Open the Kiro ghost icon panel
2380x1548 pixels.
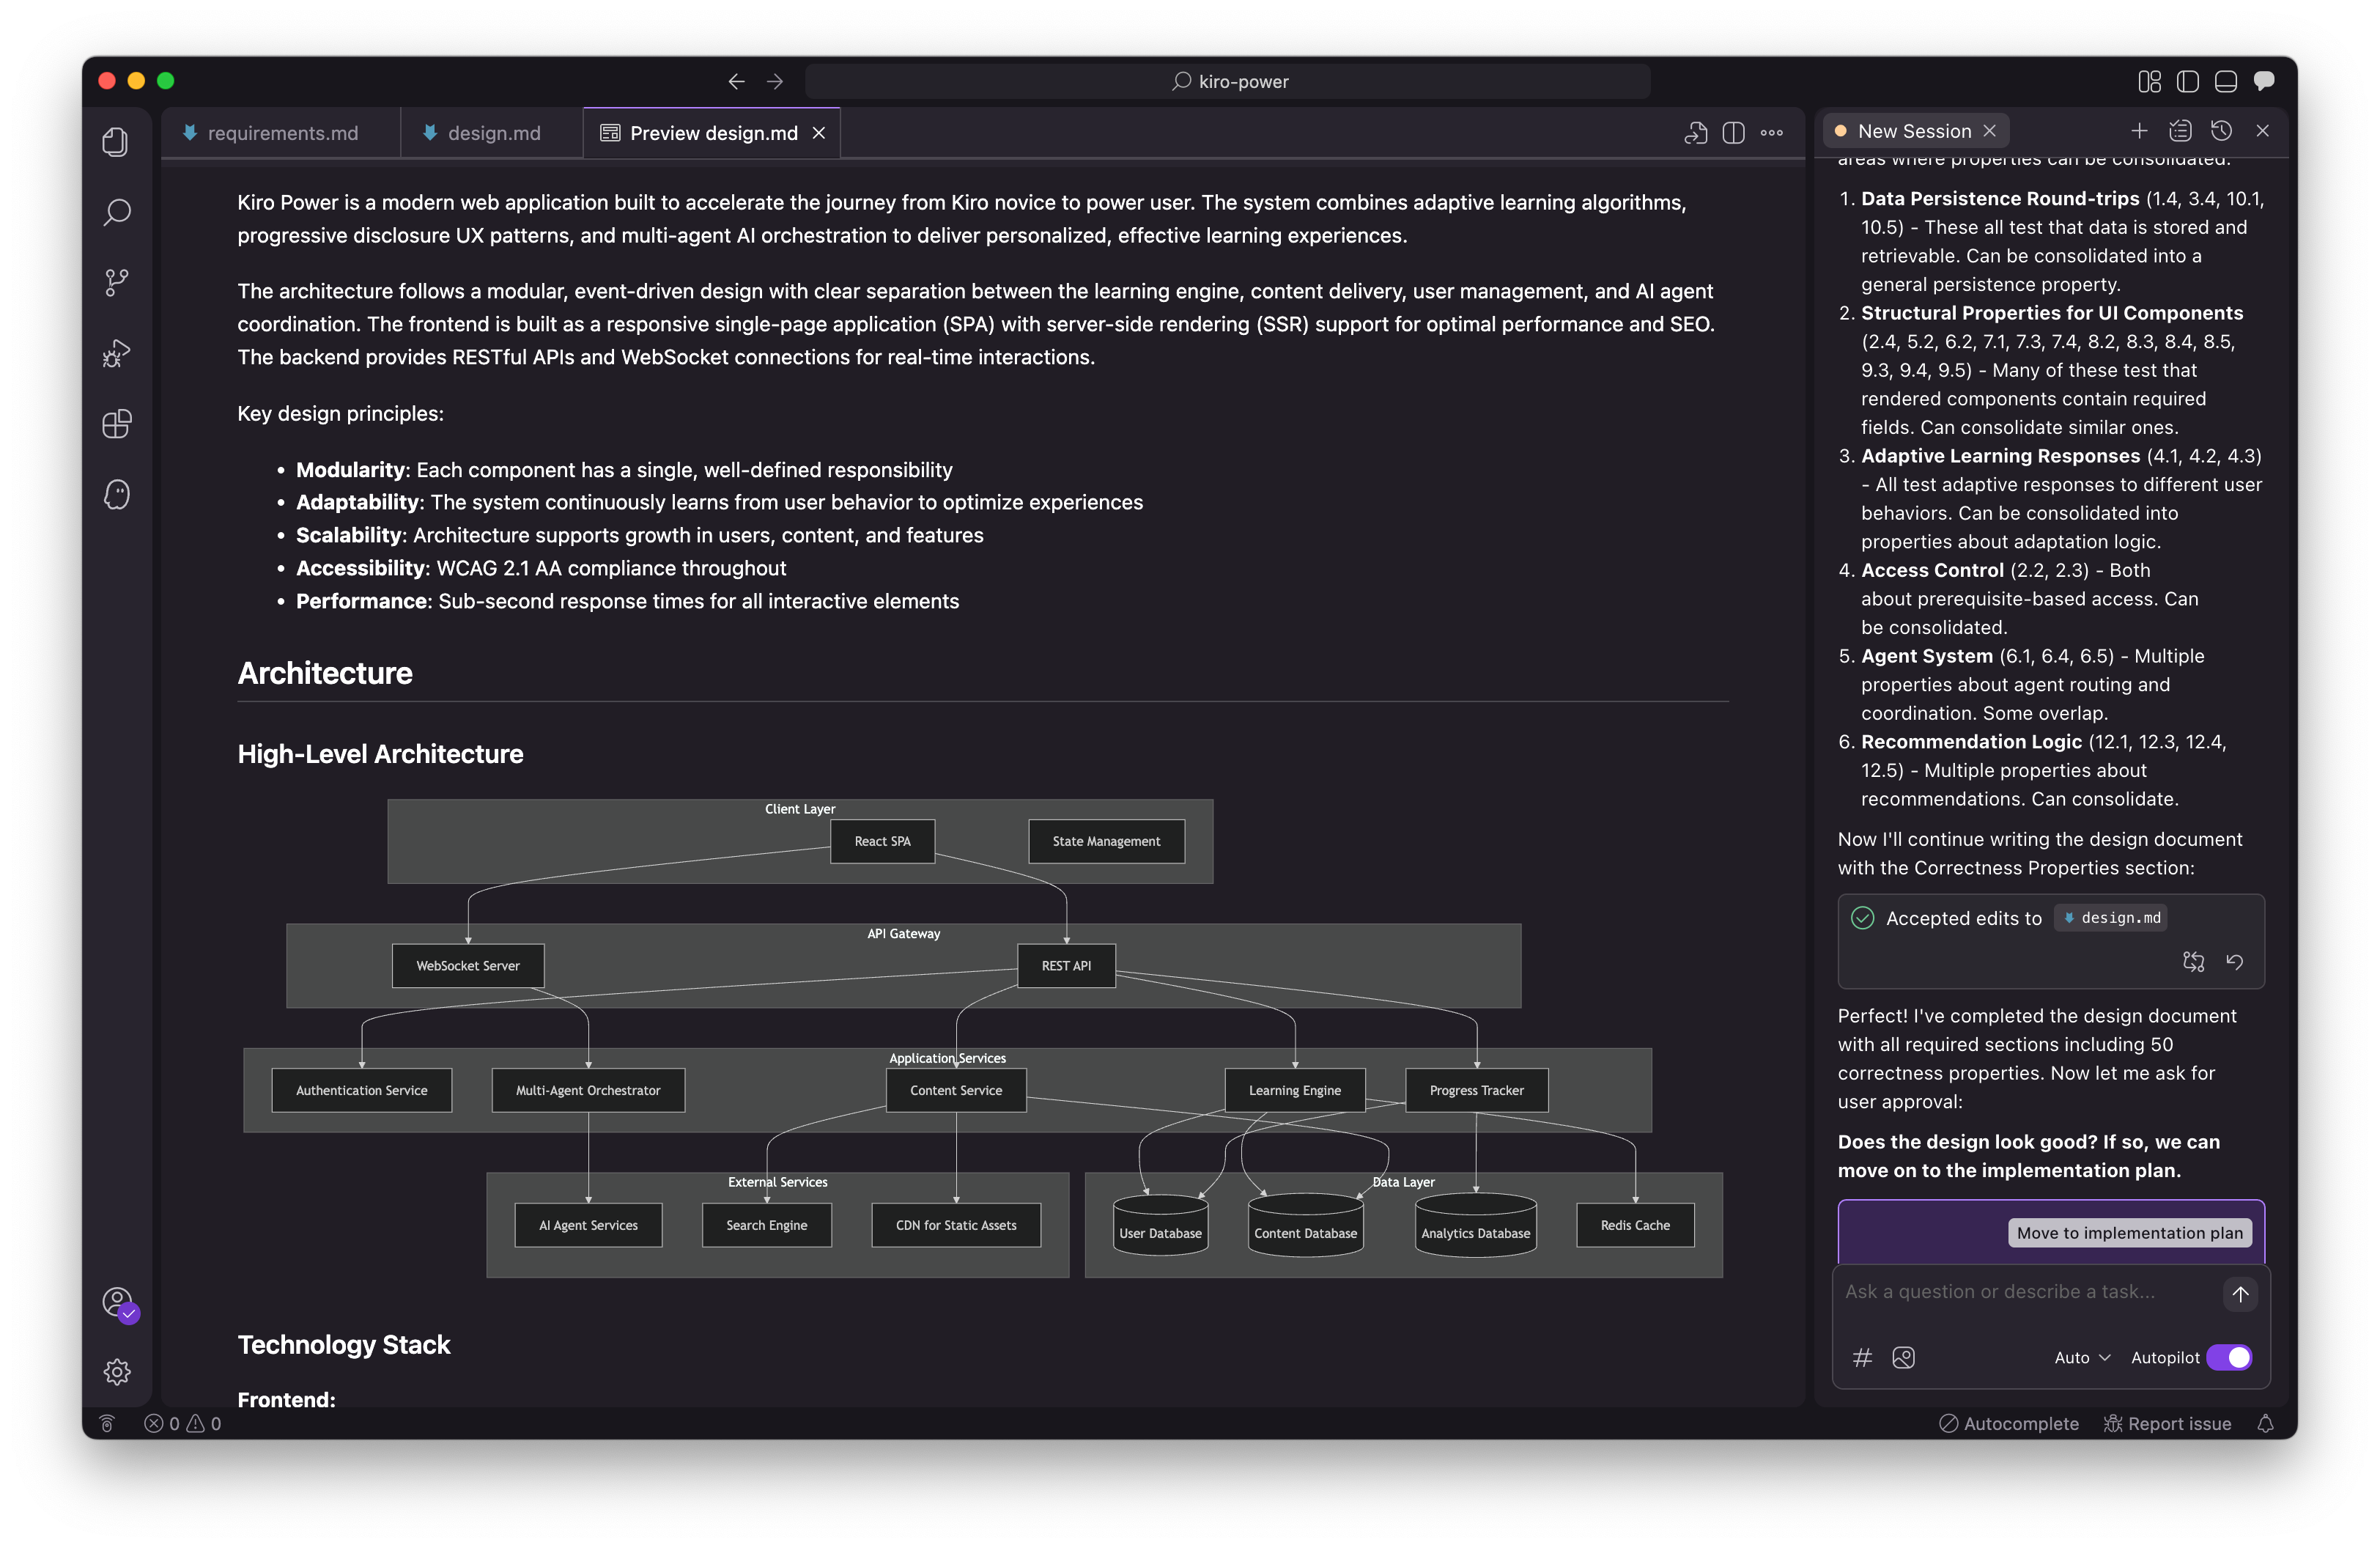[116, 494]
